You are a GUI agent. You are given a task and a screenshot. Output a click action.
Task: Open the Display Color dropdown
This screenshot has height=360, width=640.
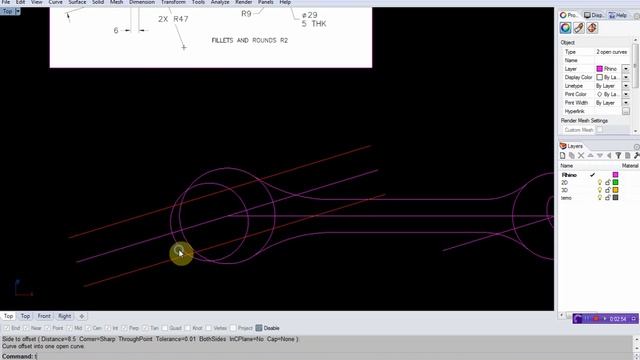(x=626, y=77)
